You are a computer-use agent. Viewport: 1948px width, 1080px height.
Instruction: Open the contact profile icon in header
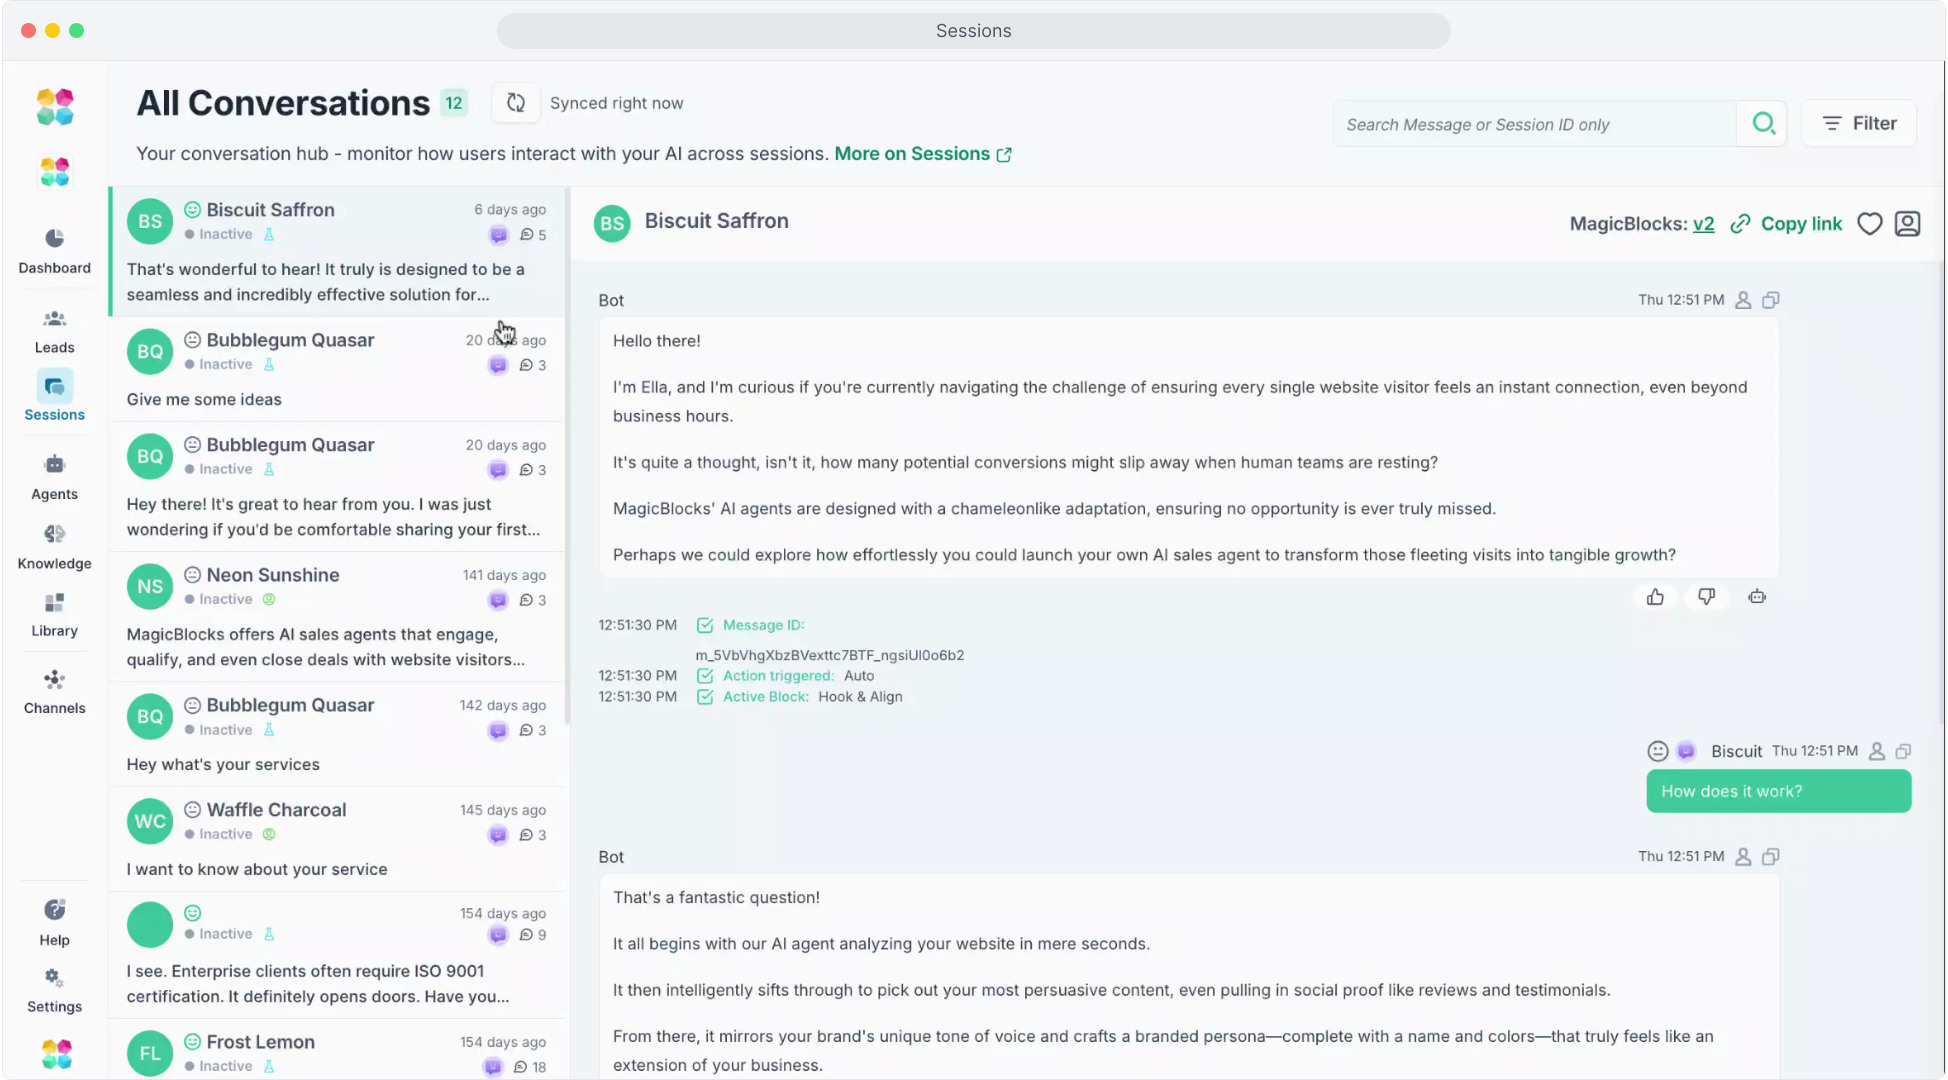click(1907, 224)
